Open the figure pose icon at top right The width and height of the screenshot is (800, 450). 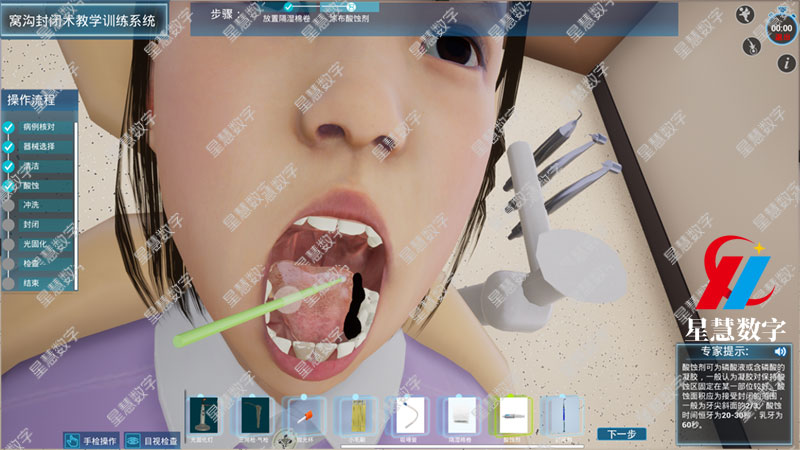point(744,14)
